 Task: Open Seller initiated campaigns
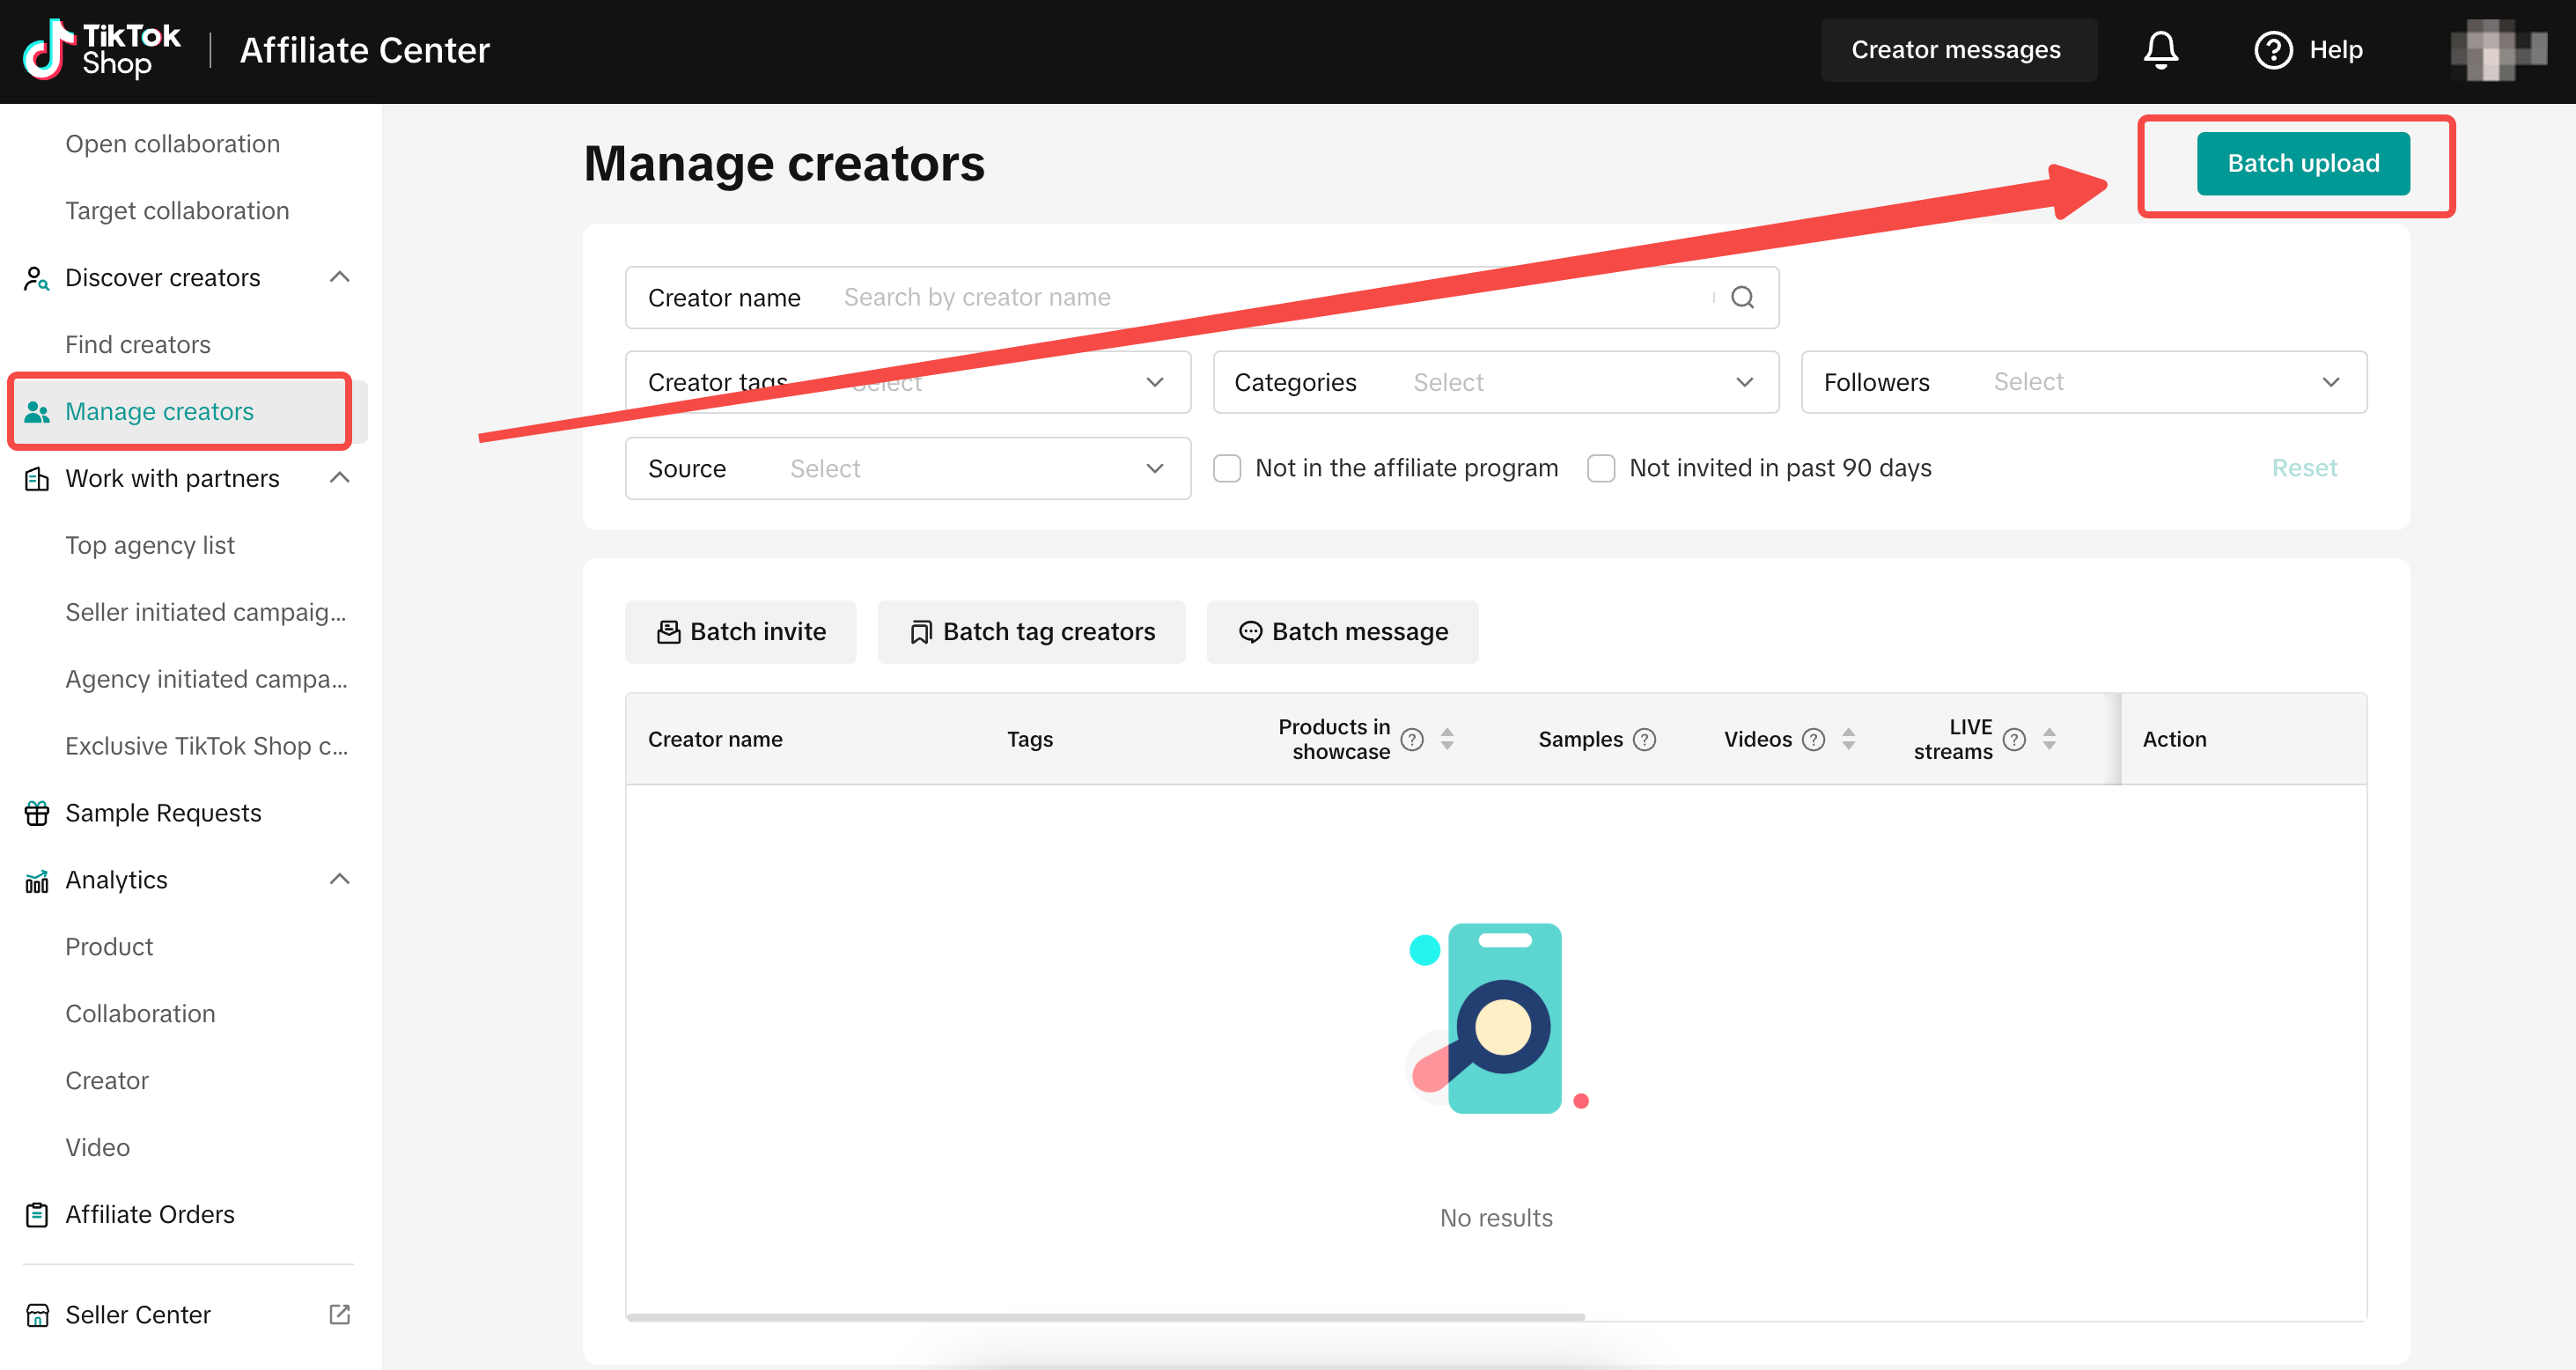(205, 612)
